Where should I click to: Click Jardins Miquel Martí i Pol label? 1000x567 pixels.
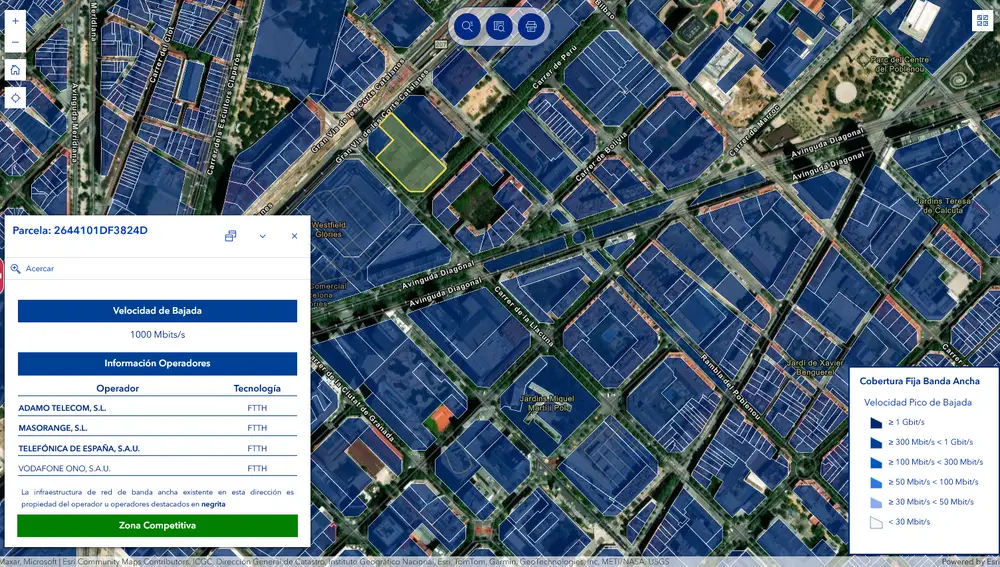pyautogui.click(x=547, y=403)
